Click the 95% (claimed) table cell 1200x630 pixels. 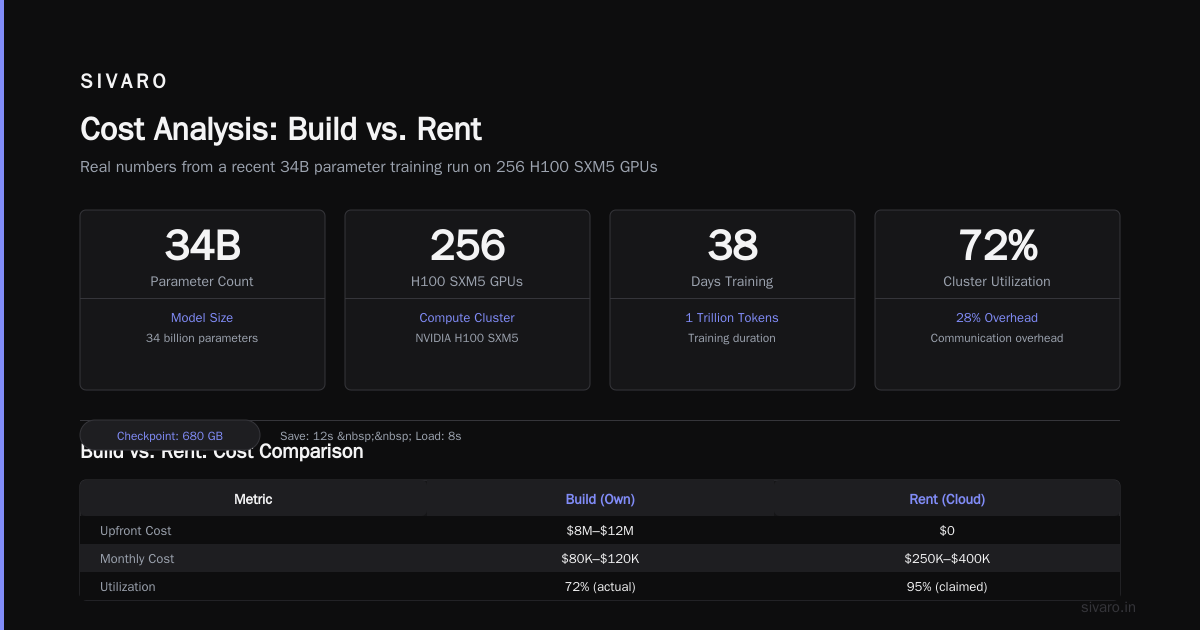[x=947, y=587]
